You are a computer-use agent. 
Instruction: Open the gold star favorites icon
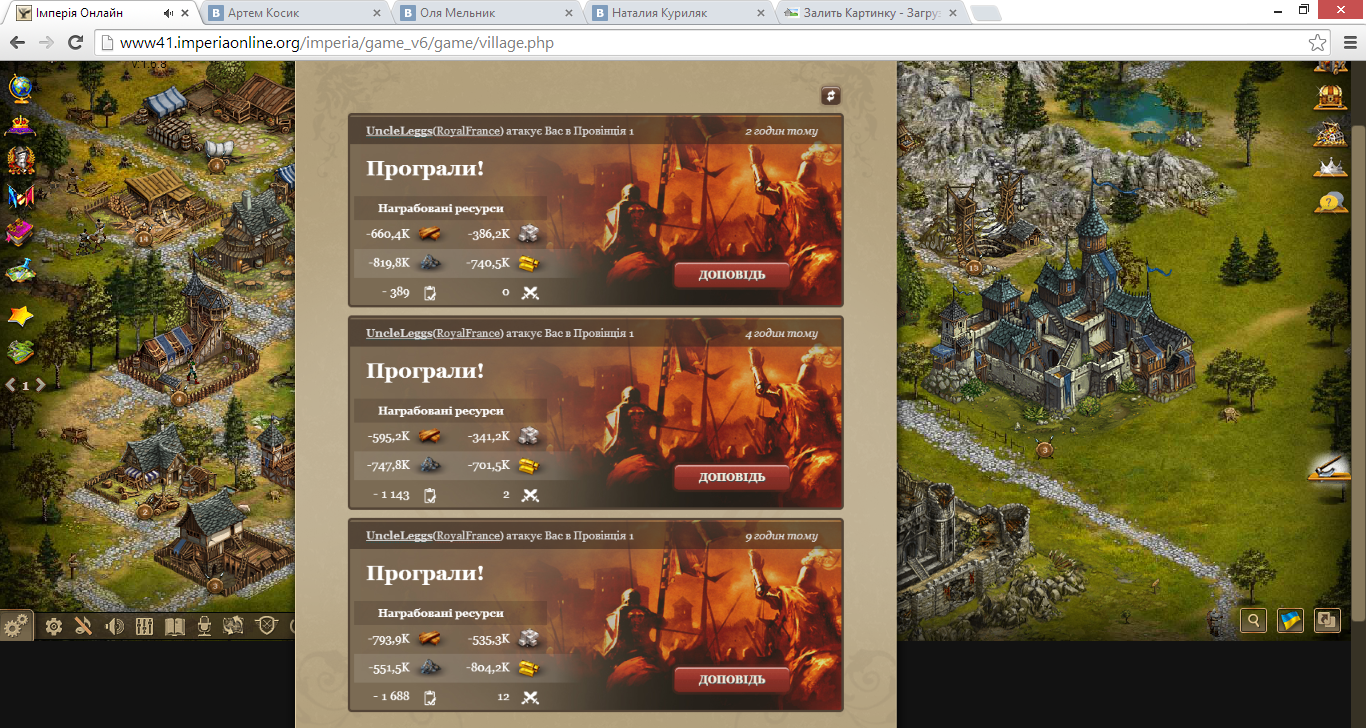[x=20, y=316]
